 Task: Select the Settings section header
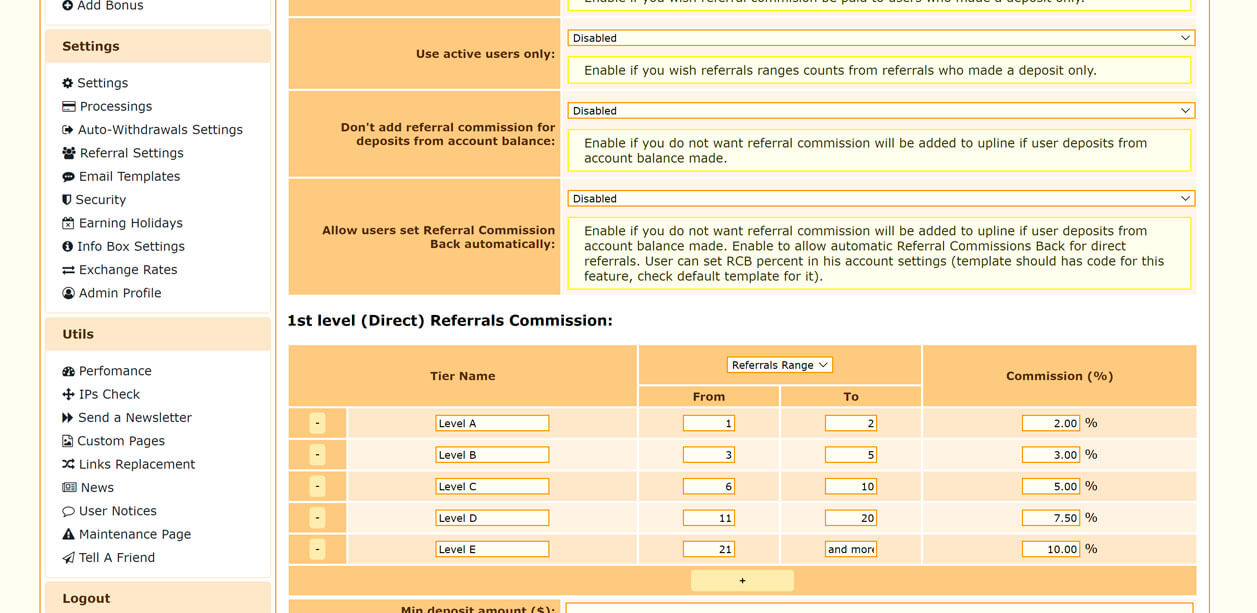[158, 46]
